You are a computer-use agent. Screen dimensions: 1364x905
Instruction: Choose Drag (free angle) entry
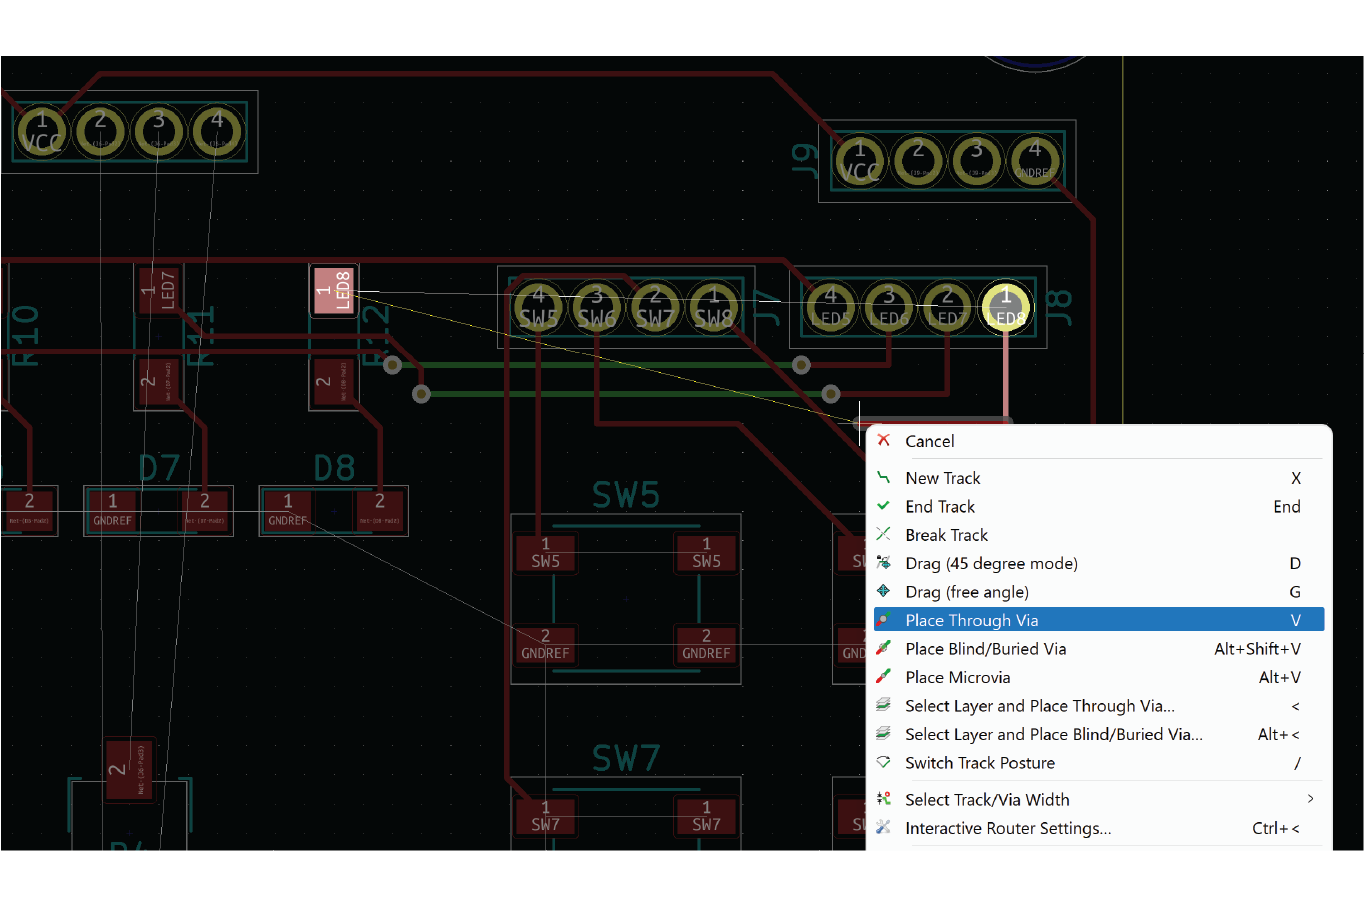1099,592
